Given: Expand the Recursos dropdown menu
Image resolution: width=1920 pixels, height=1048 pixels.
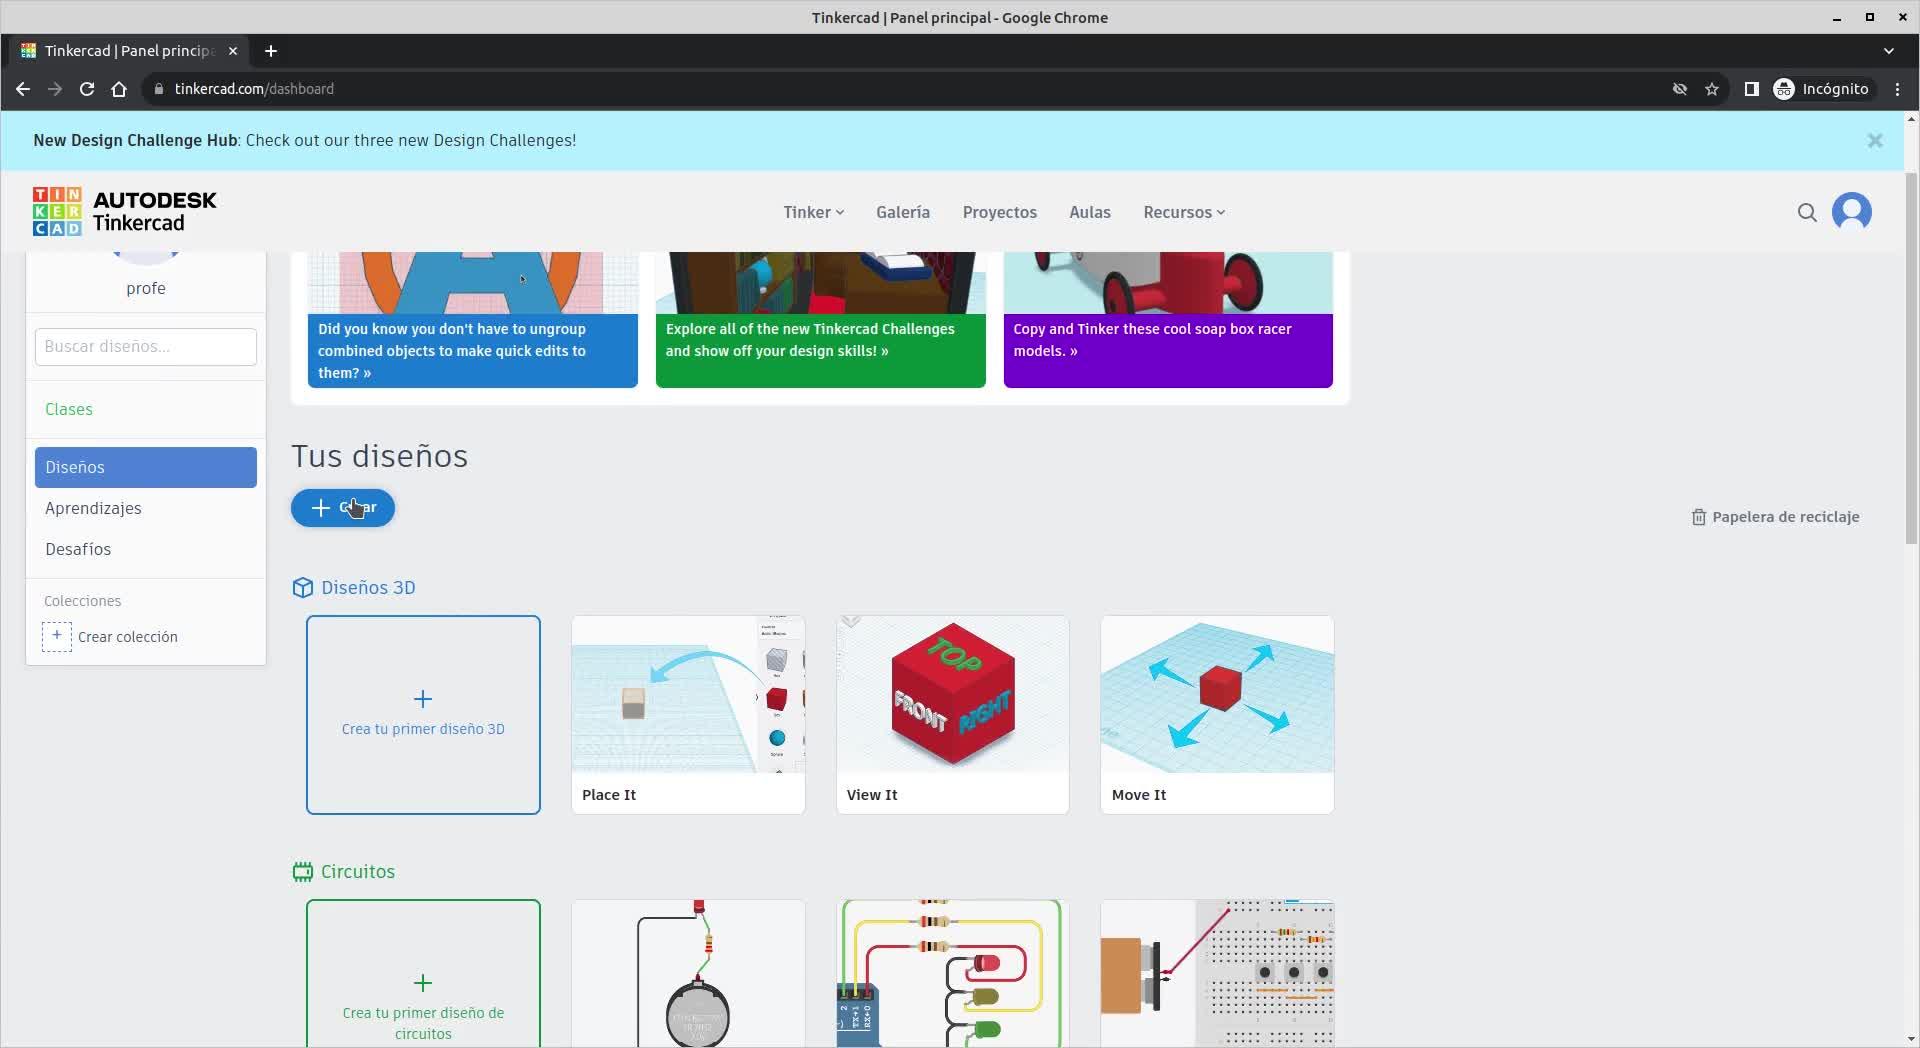Looking at the screenshot, I should coord(1184,212).
